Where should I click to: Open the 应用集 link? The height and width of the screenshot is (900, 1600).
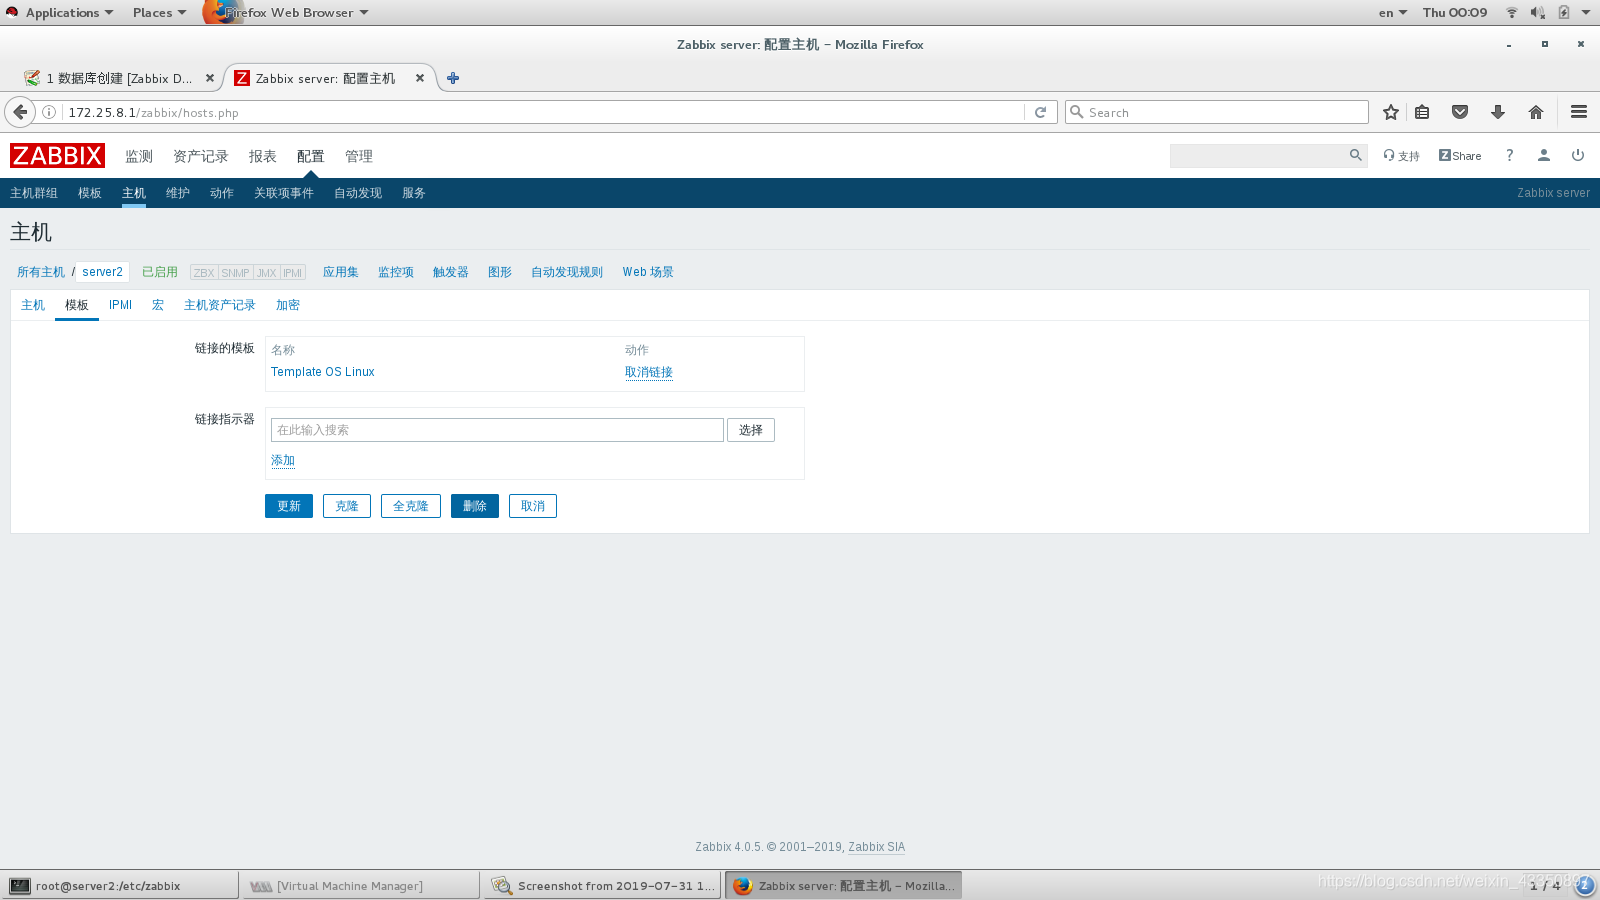point(341,272)
